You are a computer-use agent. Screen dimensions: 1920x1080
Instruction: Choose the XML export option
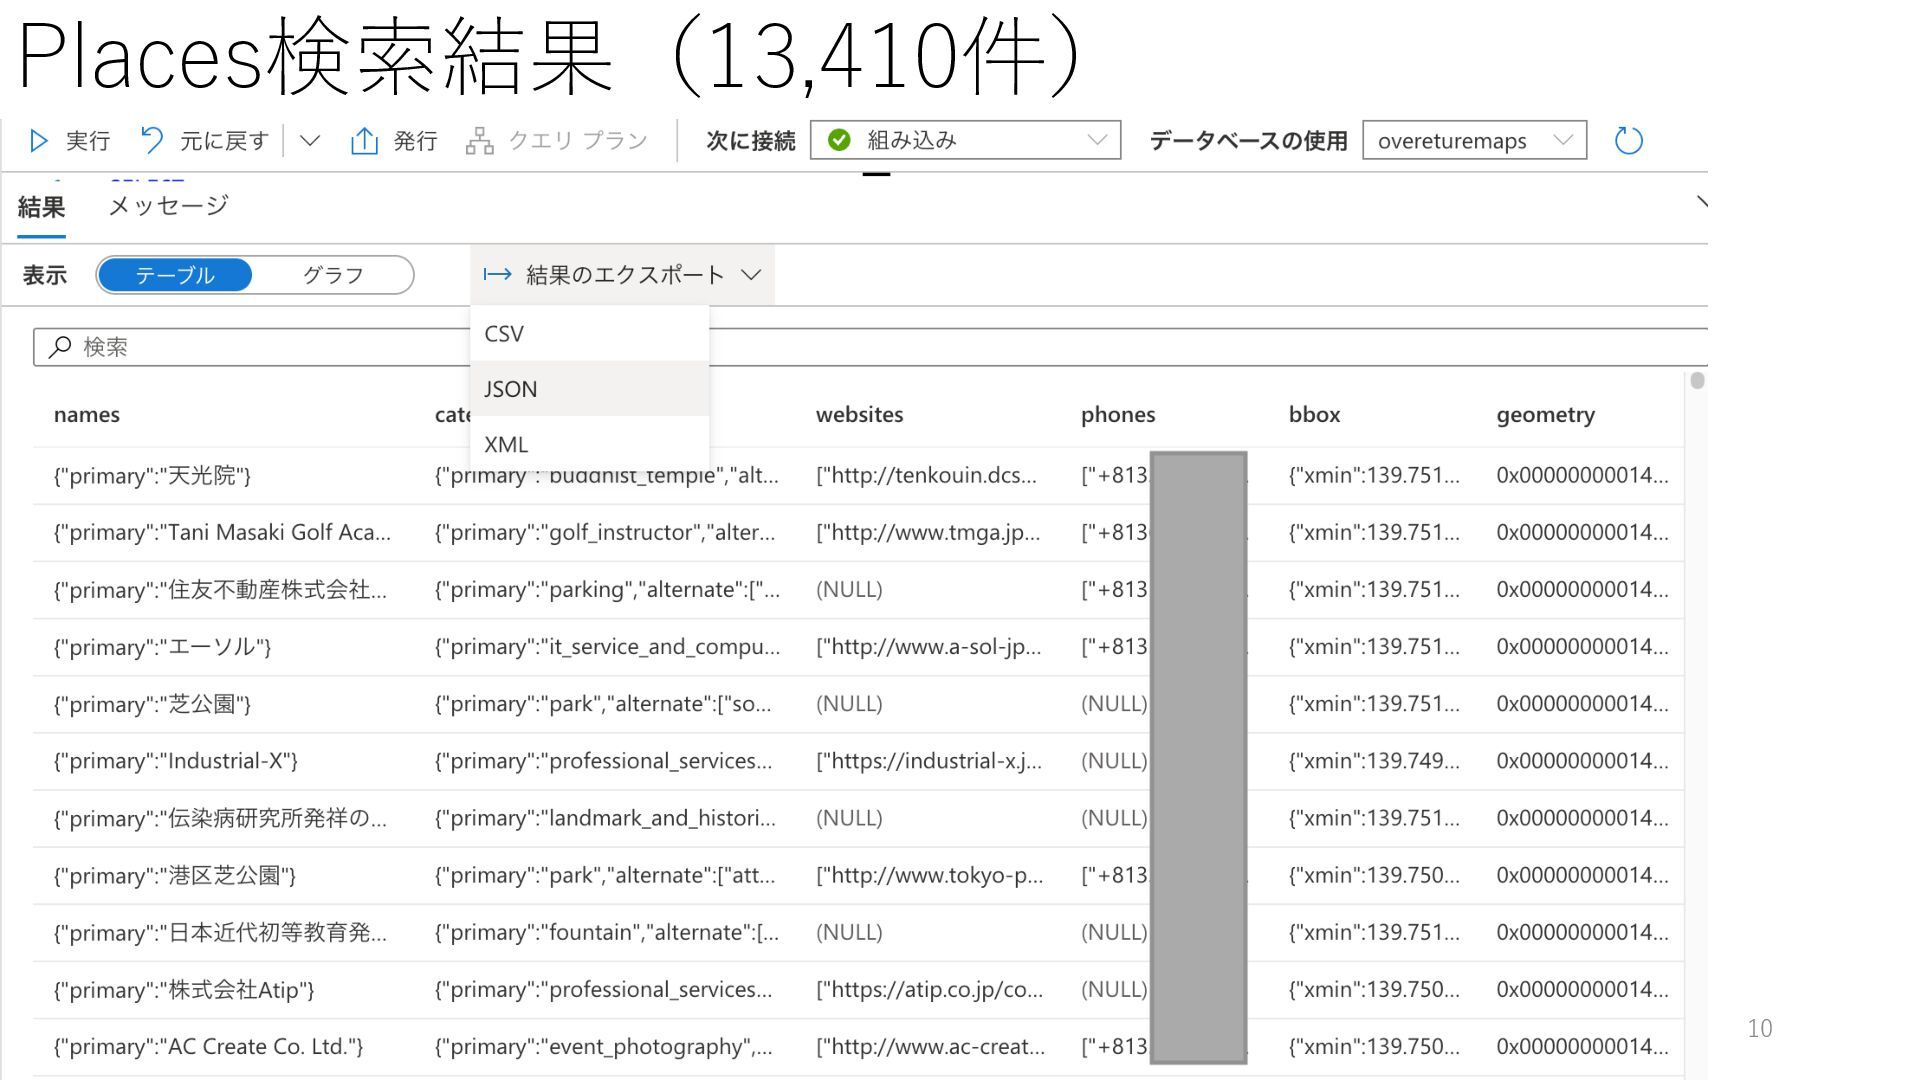pos(506,444)
